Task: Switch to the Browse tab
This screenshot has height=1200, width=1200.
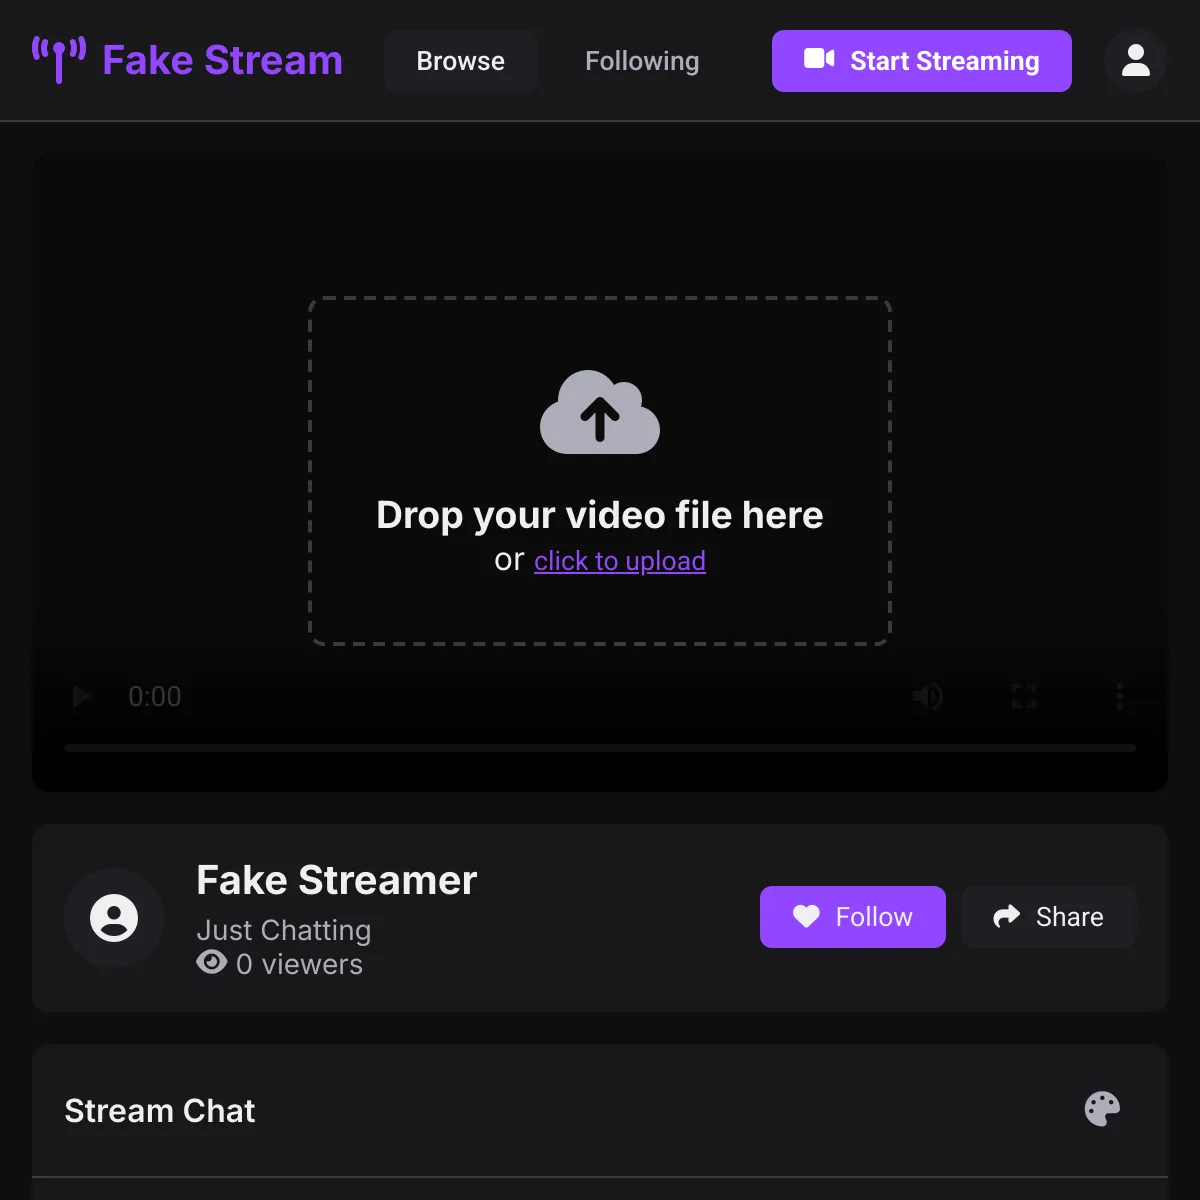Action: (x=461, y=60)
